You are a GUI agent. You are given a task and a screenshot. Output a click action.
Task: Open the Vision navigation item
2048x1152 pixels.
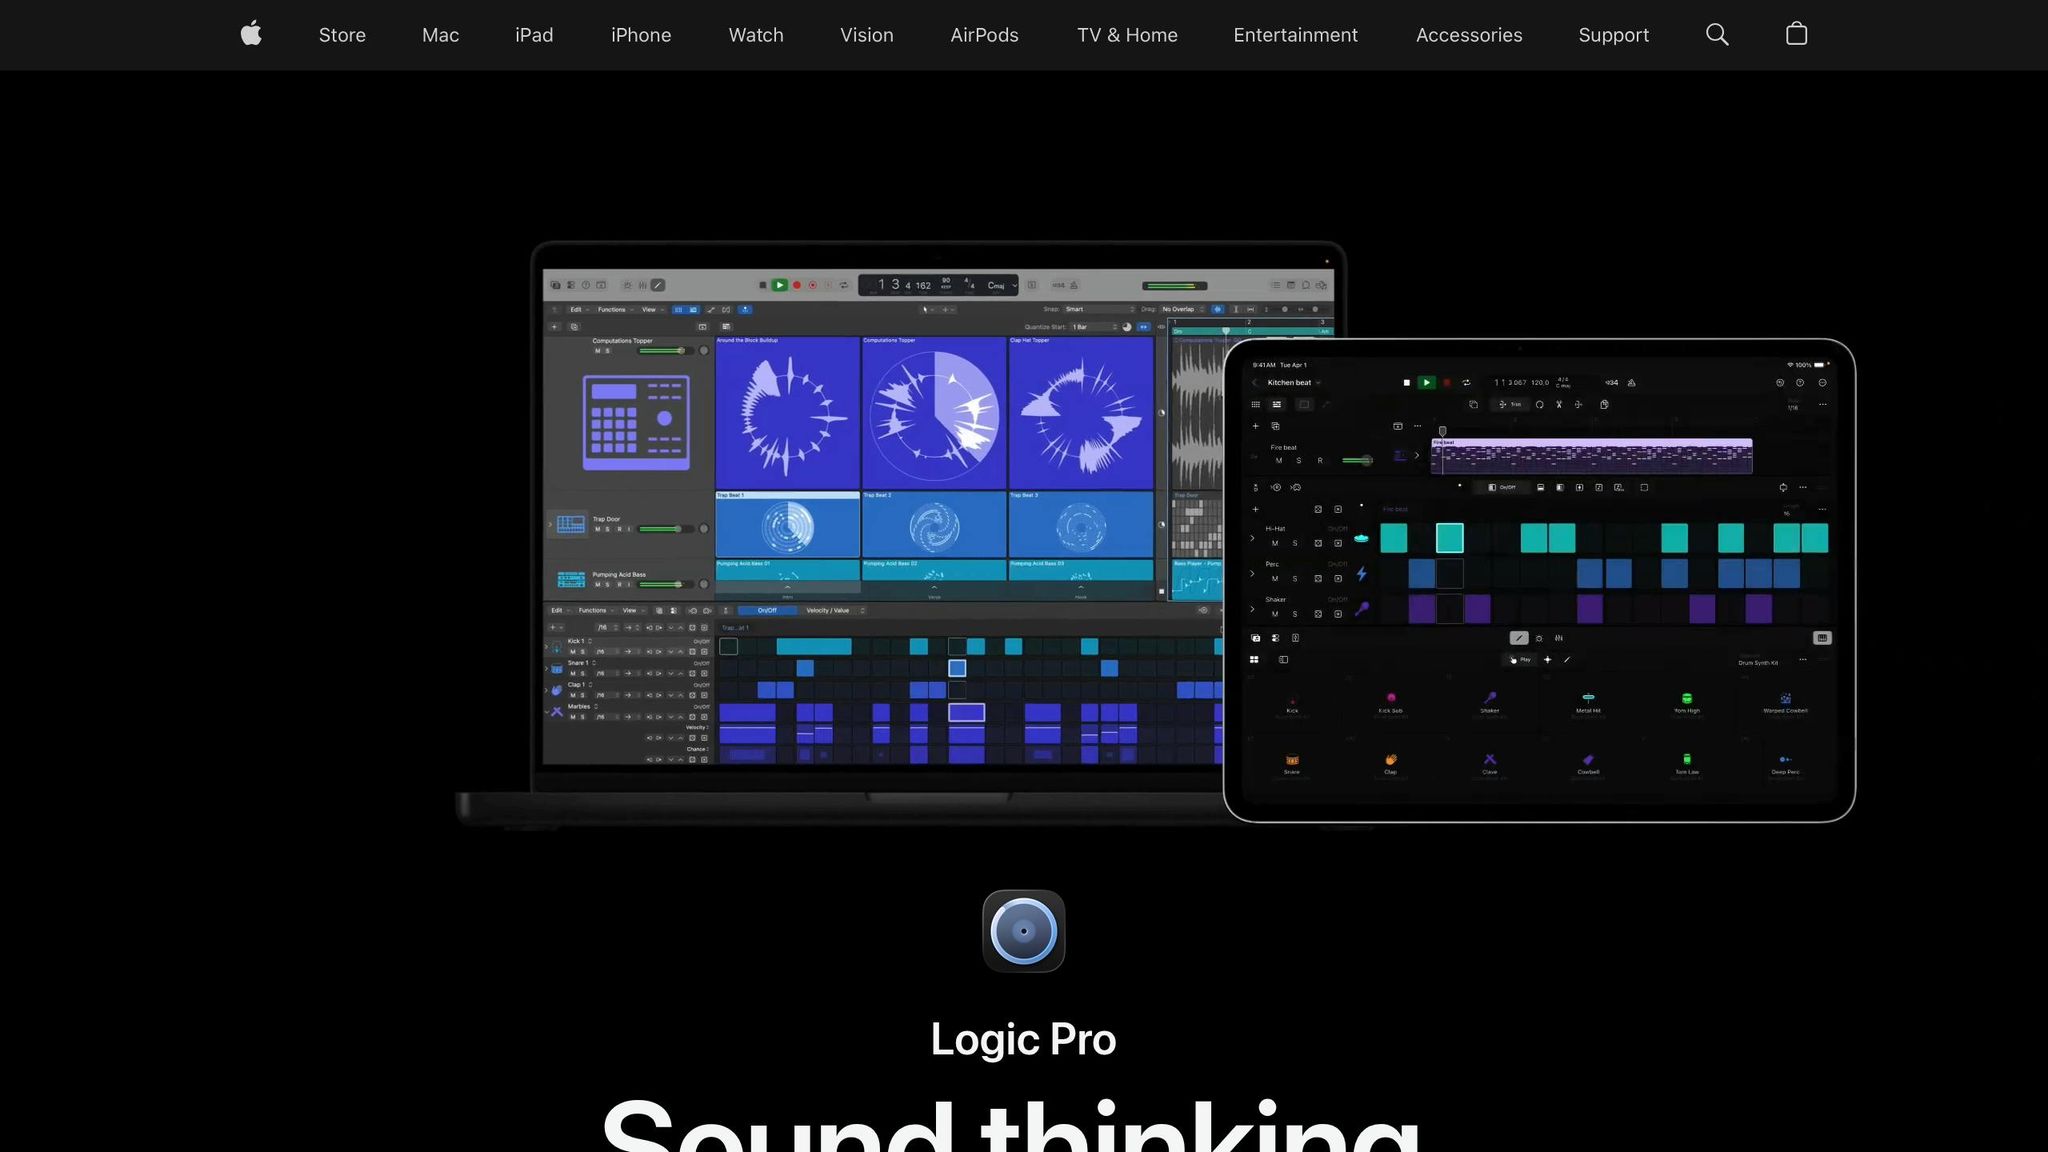(867, 35)
